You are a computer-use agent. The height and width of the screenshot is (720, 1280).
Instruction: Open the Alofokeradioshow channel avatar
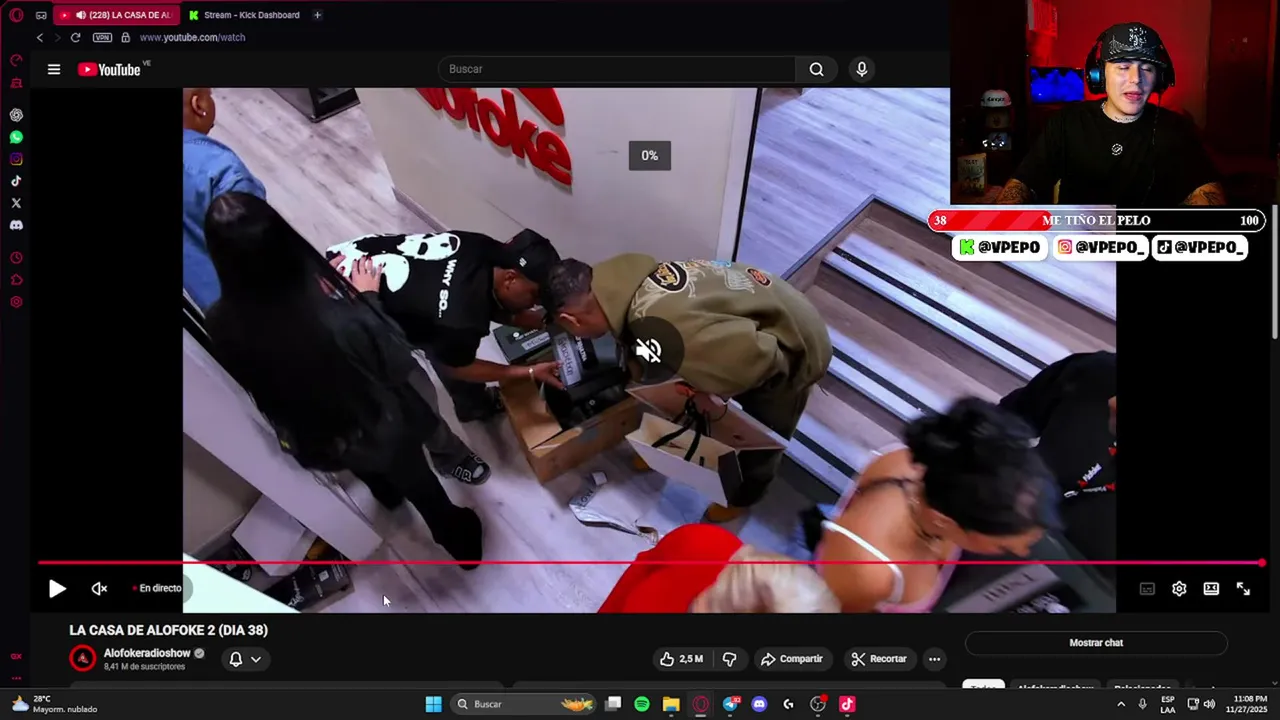click(83, 658)
